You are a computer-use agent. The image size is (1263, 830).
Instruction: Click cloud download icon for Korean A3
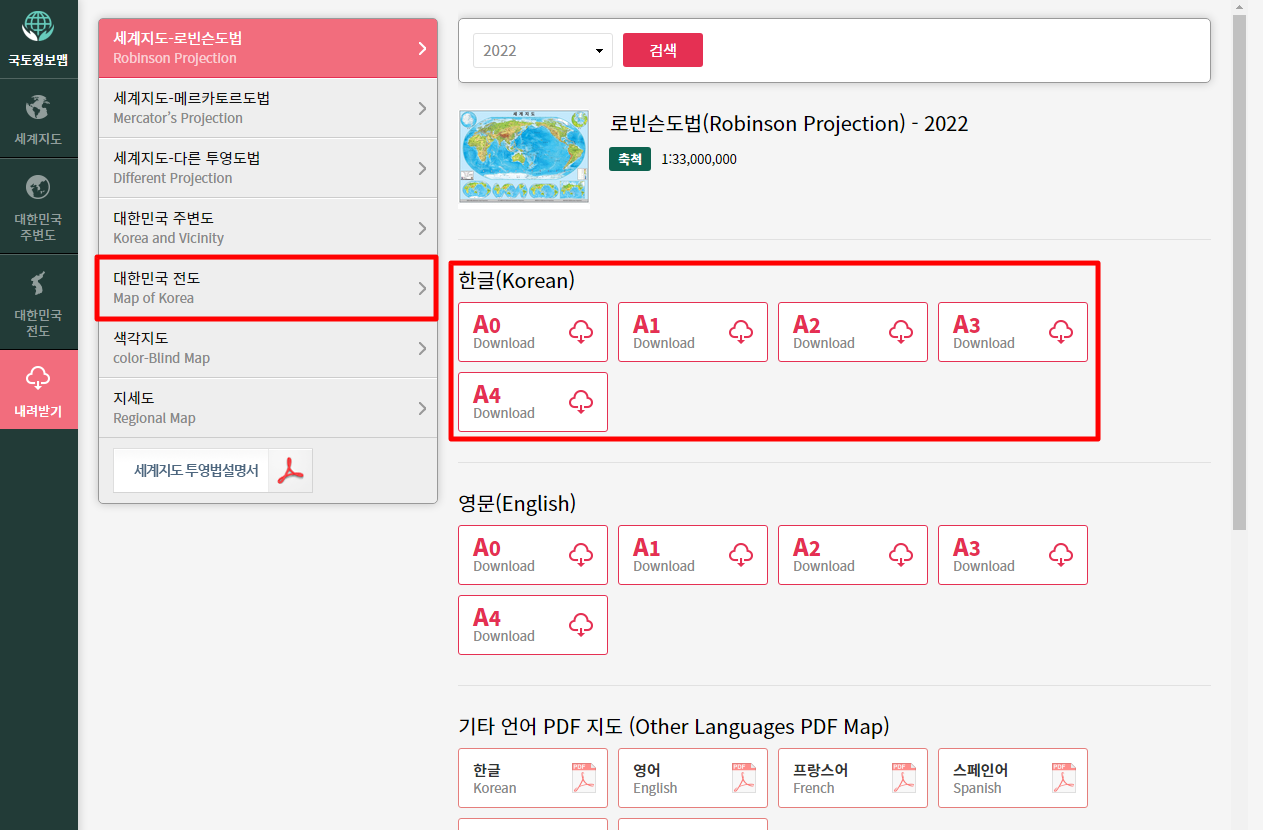point(1061,332)
